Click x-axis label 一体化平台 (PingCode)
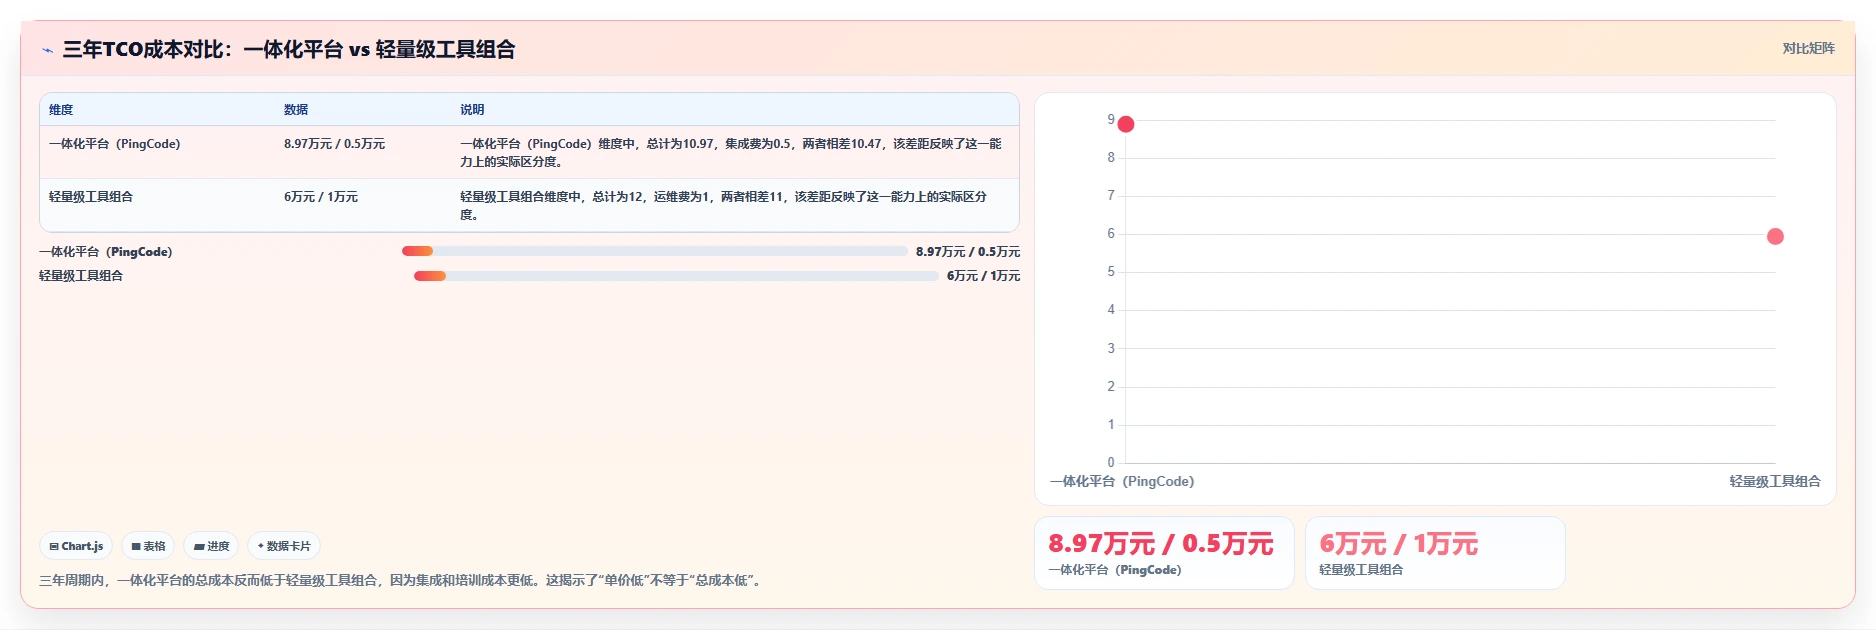The height and width of the screenshot is (630, 1876). 1122,482
